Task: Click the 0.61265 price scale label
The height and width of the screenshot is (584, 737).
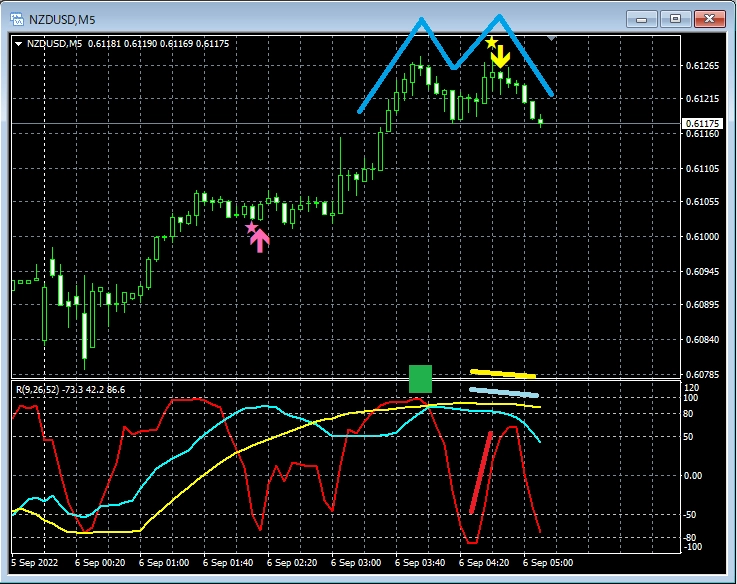Action: (702, 66)
